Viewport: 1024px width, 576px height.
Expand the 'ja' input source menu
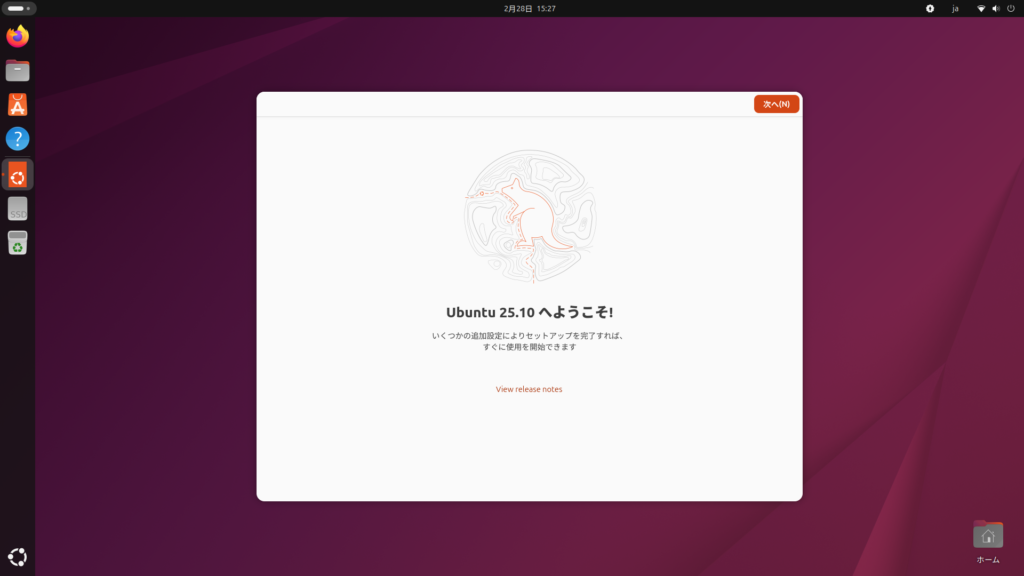coord(955,8)
